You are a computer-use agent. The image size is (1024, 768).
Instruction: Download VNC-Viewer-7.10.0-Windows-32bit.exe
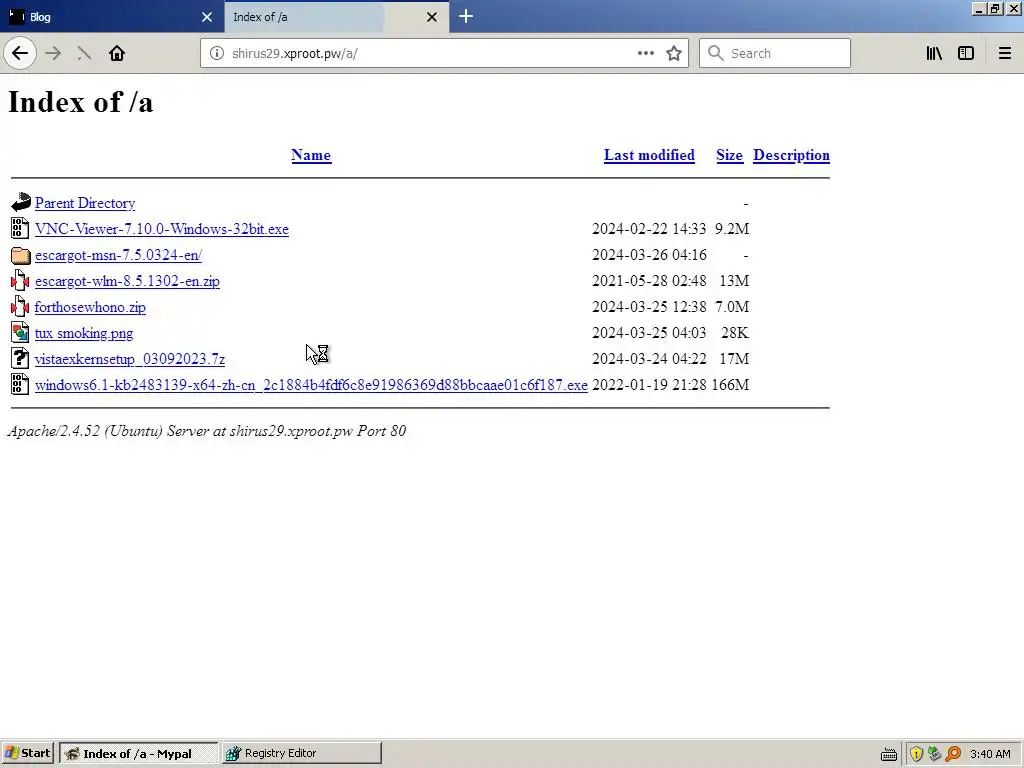click(x=162, y=229)
